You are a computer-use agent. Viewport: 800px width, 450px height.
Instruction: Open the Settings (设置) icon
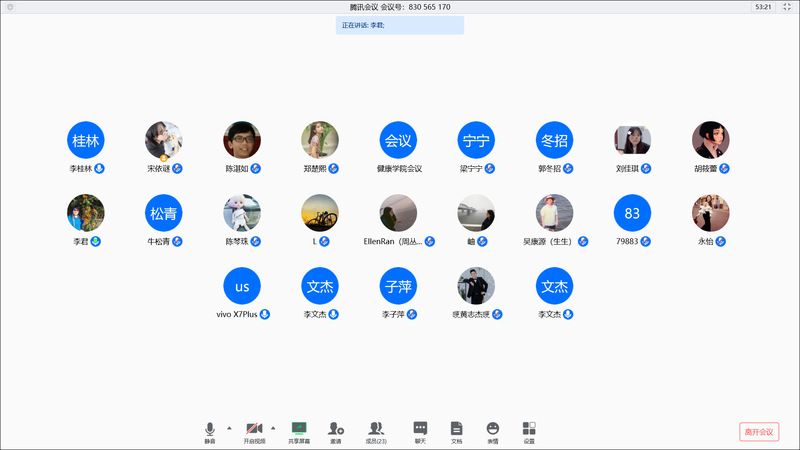click(529, 431)
